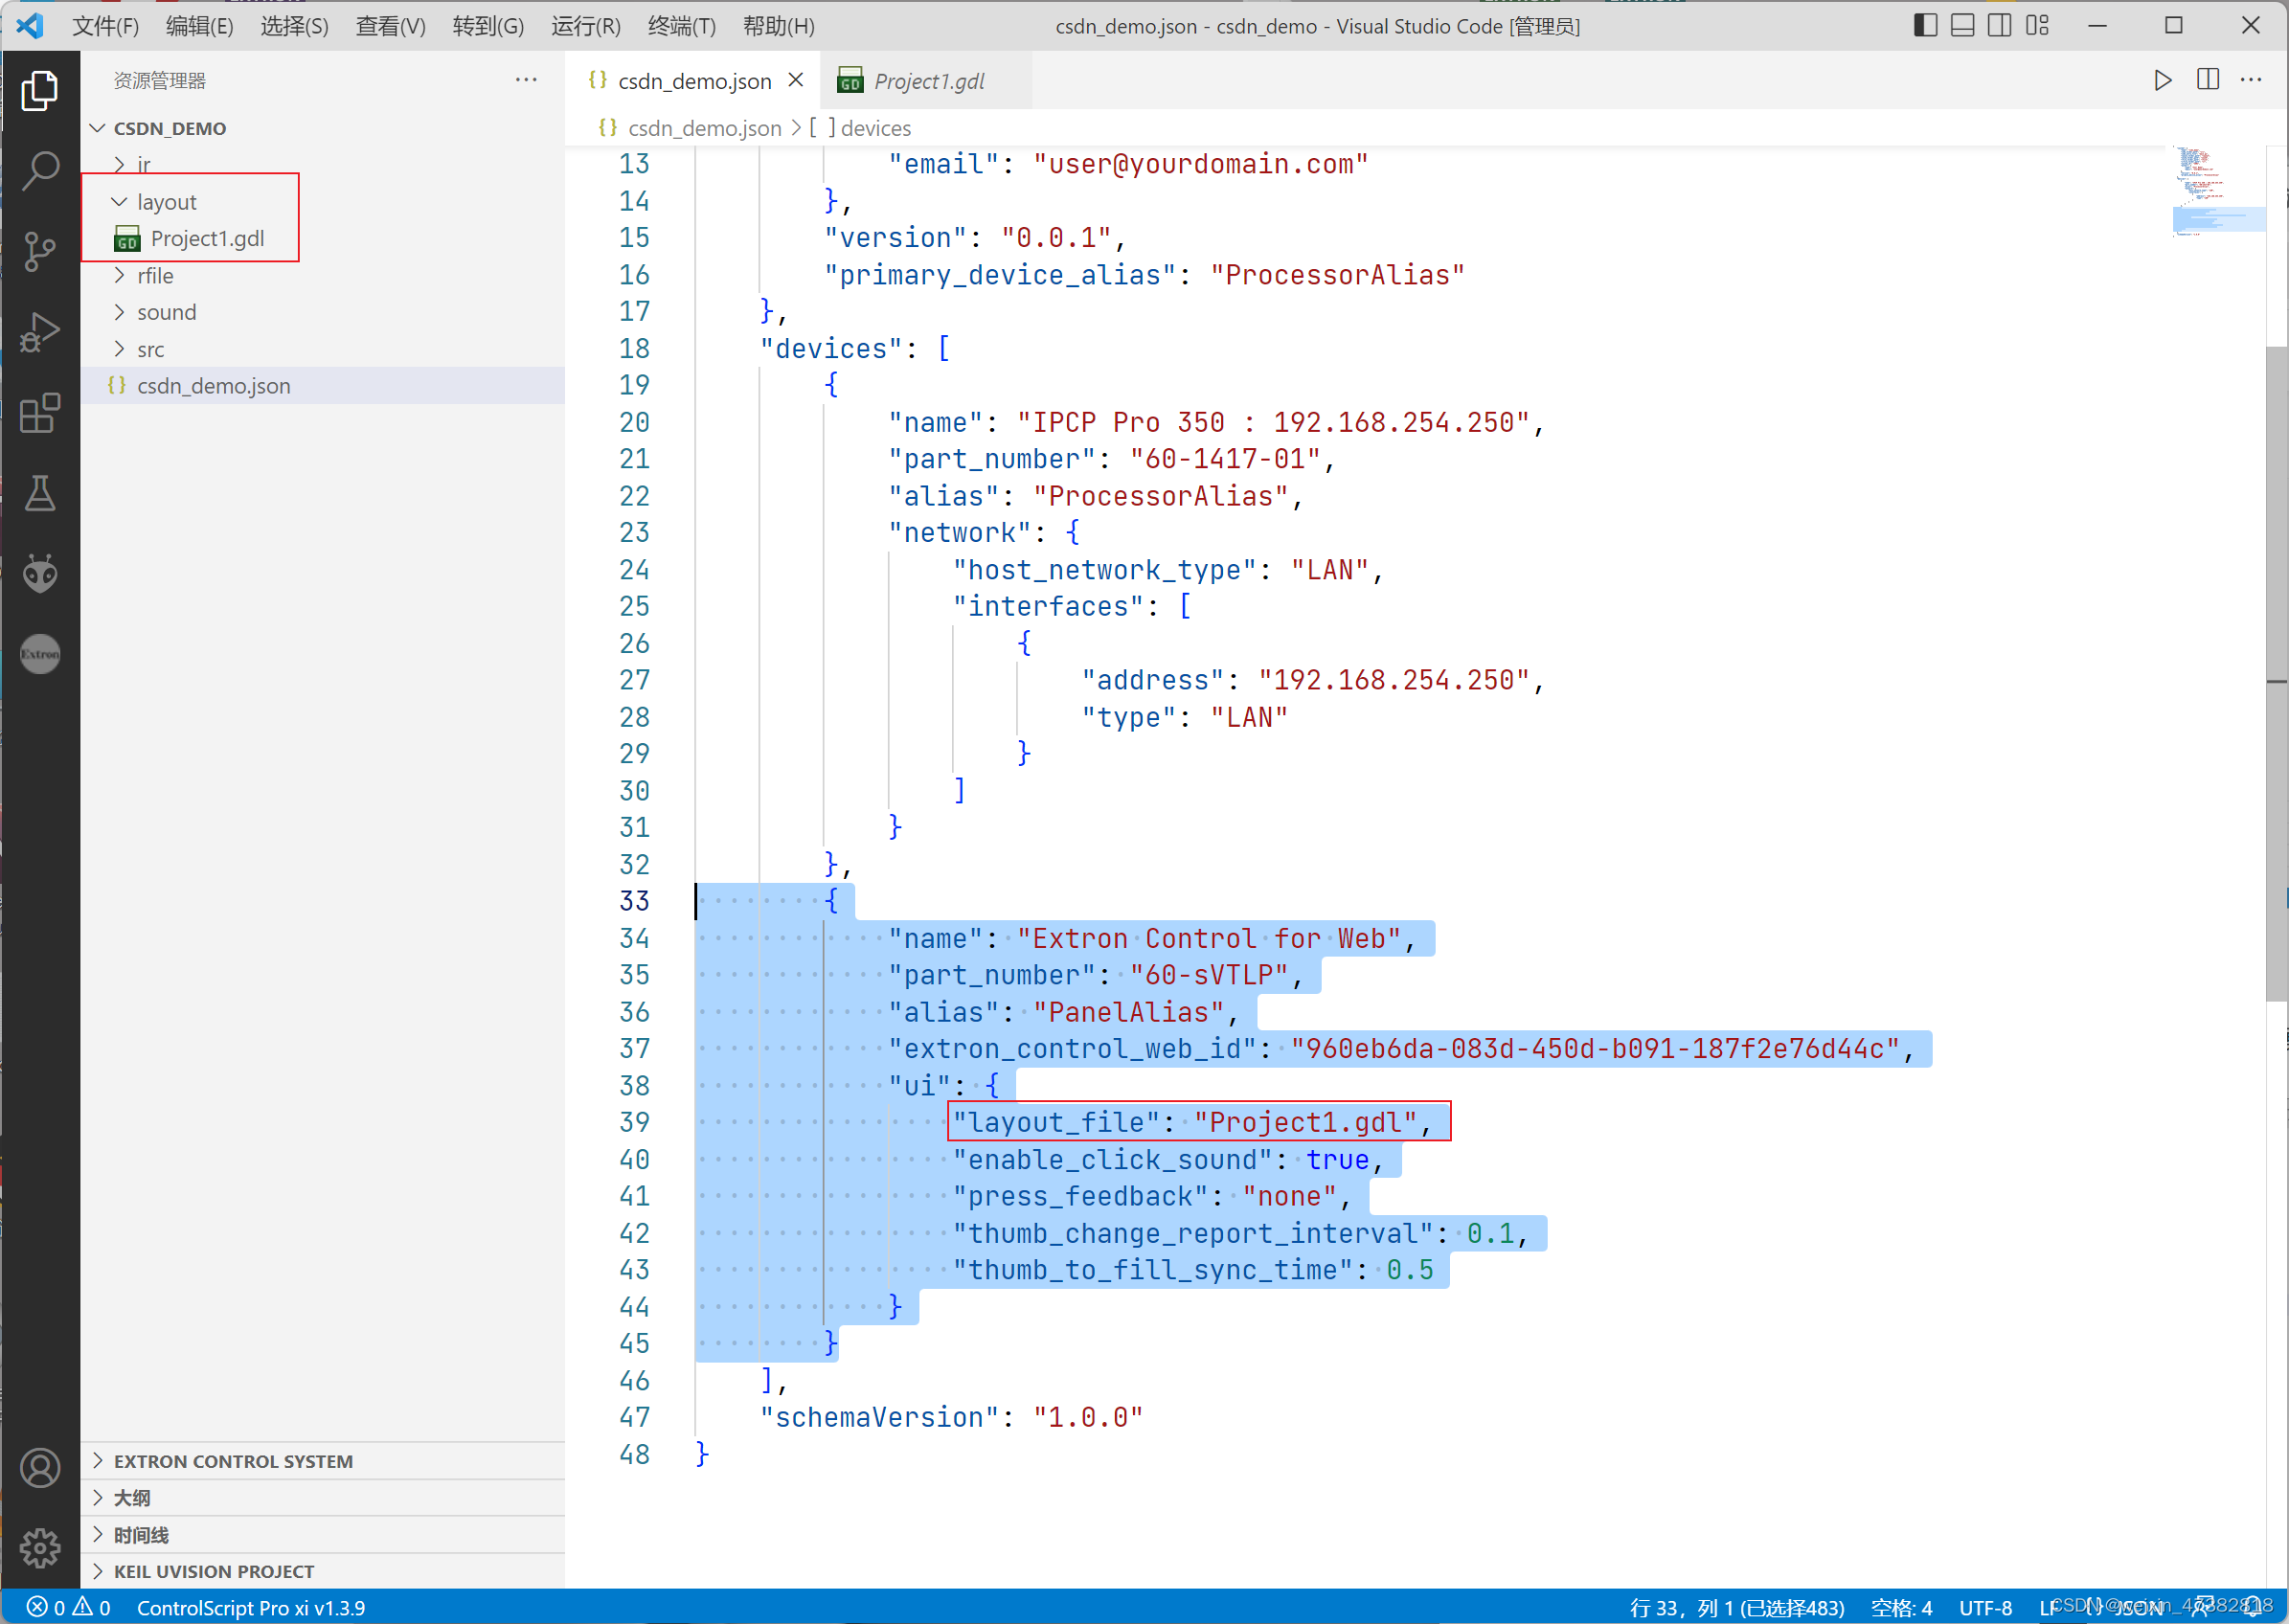Open Project1.gdl file in explorer
This screenshot has height=1624, width=2289.
[207, 238]
